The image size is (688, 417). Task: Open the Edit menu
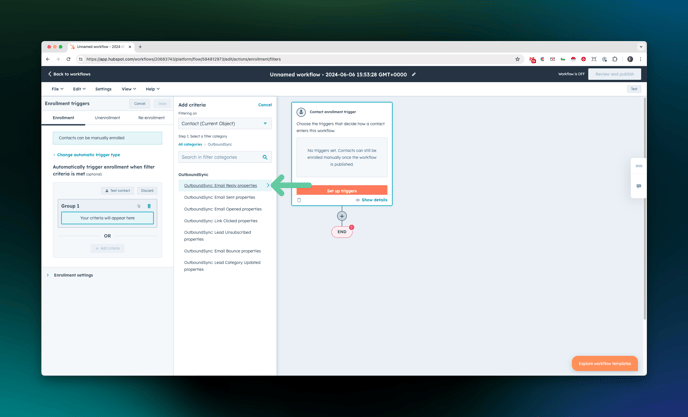79,89
